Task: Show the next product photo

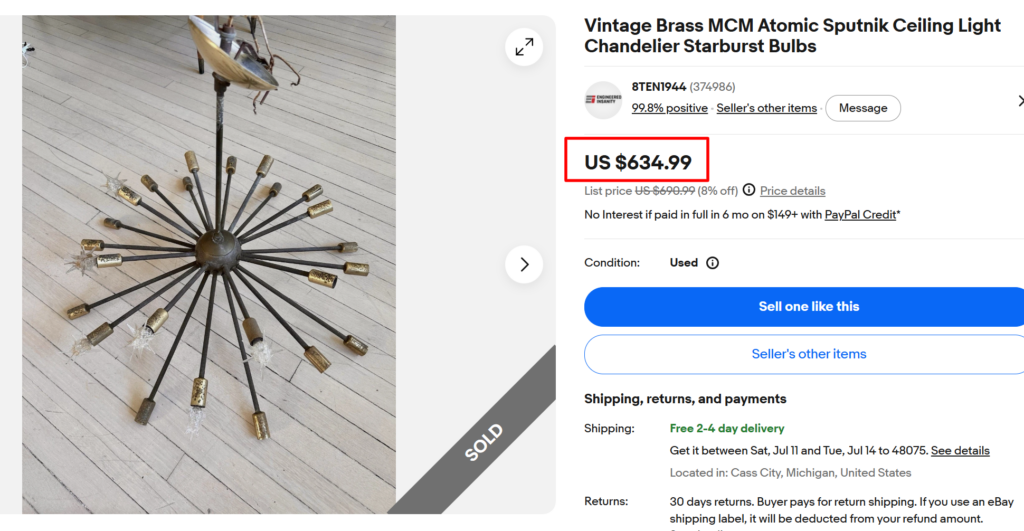Action: point(524,265)
